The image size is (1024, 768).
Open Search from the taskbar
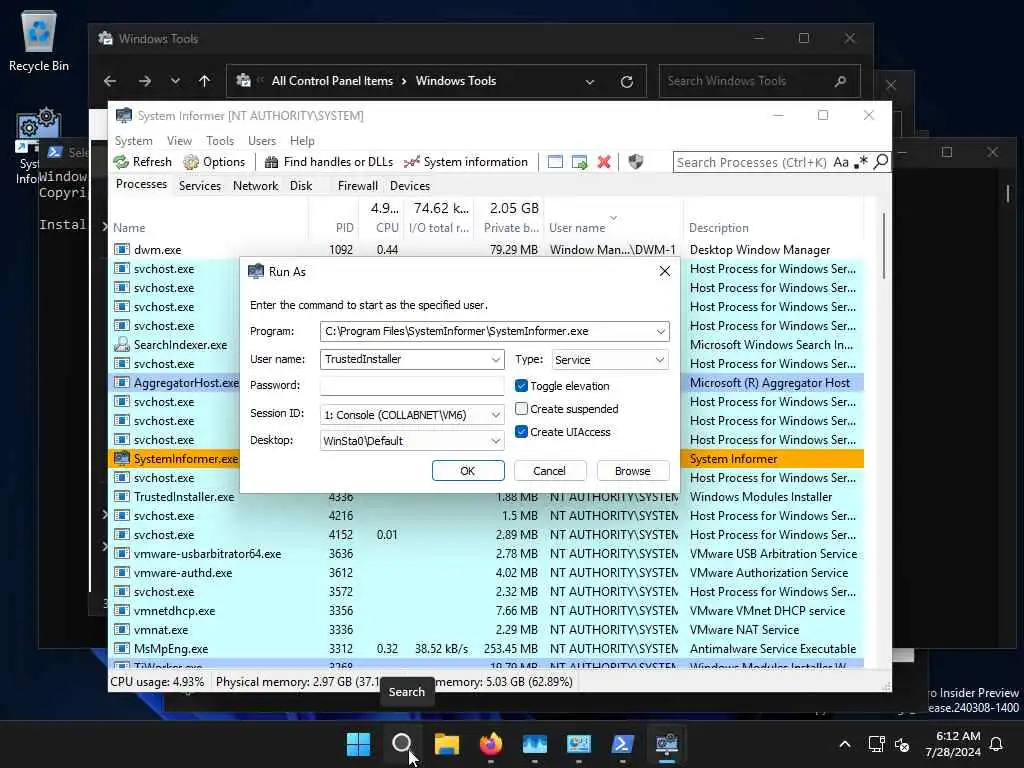(x=402, y=744)
